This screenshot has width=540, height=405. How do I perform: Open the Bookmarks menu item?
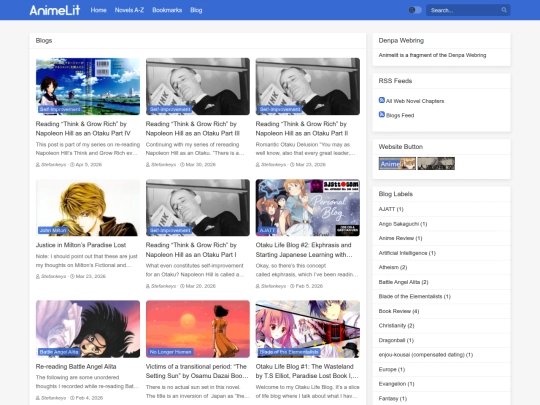[167, 10]
